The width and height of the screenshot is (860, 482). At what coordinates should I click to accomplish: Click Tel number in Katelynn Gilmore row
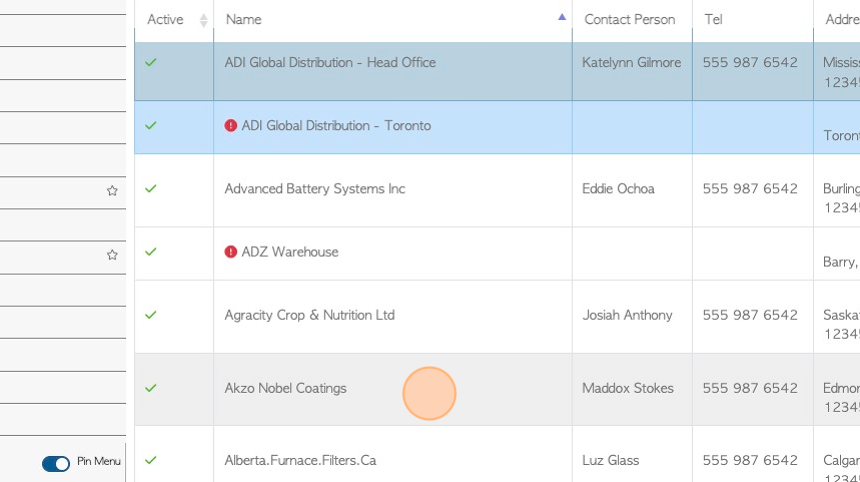[x=750, y=63]
